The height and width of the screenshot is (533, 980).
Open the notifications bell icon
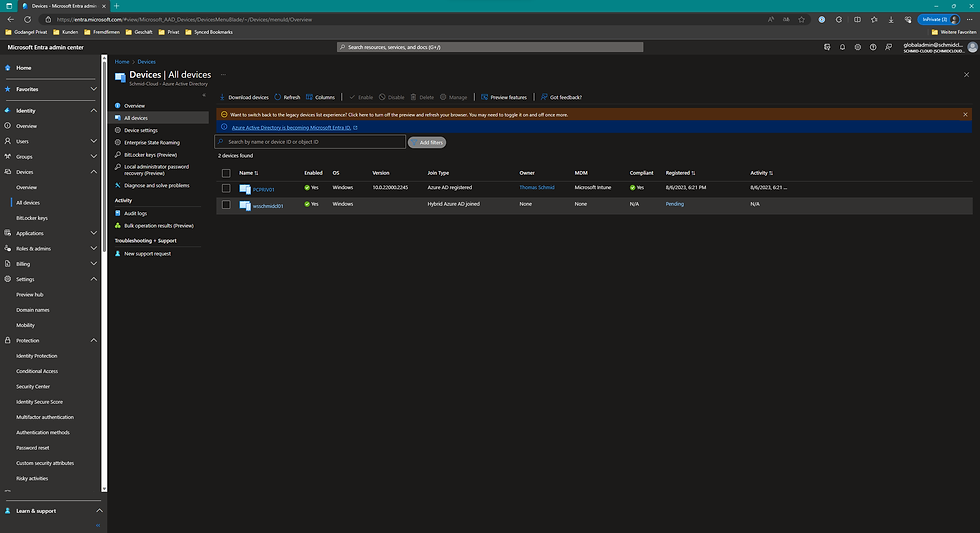[x=842, y=47]
